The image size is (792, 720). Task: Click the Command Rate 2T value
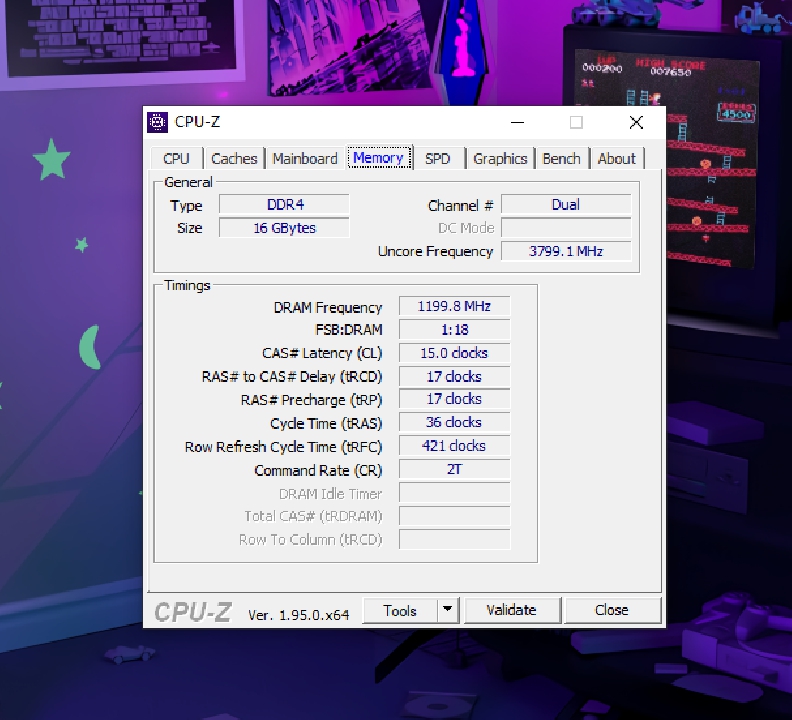[455, 469]
